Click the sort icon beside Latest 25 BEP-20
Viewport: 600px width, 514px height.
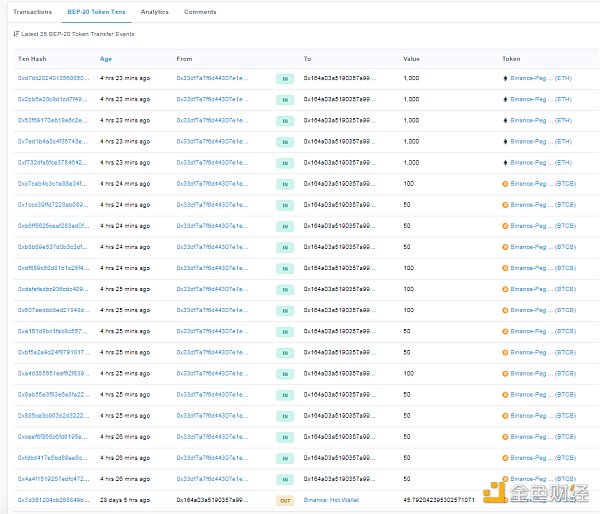15,34
